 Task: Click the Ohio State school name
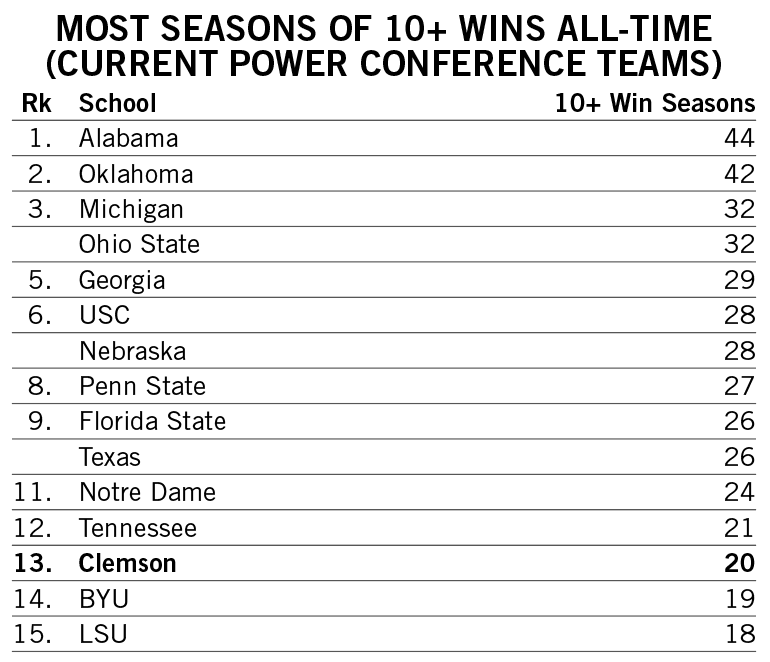(139, 245)
